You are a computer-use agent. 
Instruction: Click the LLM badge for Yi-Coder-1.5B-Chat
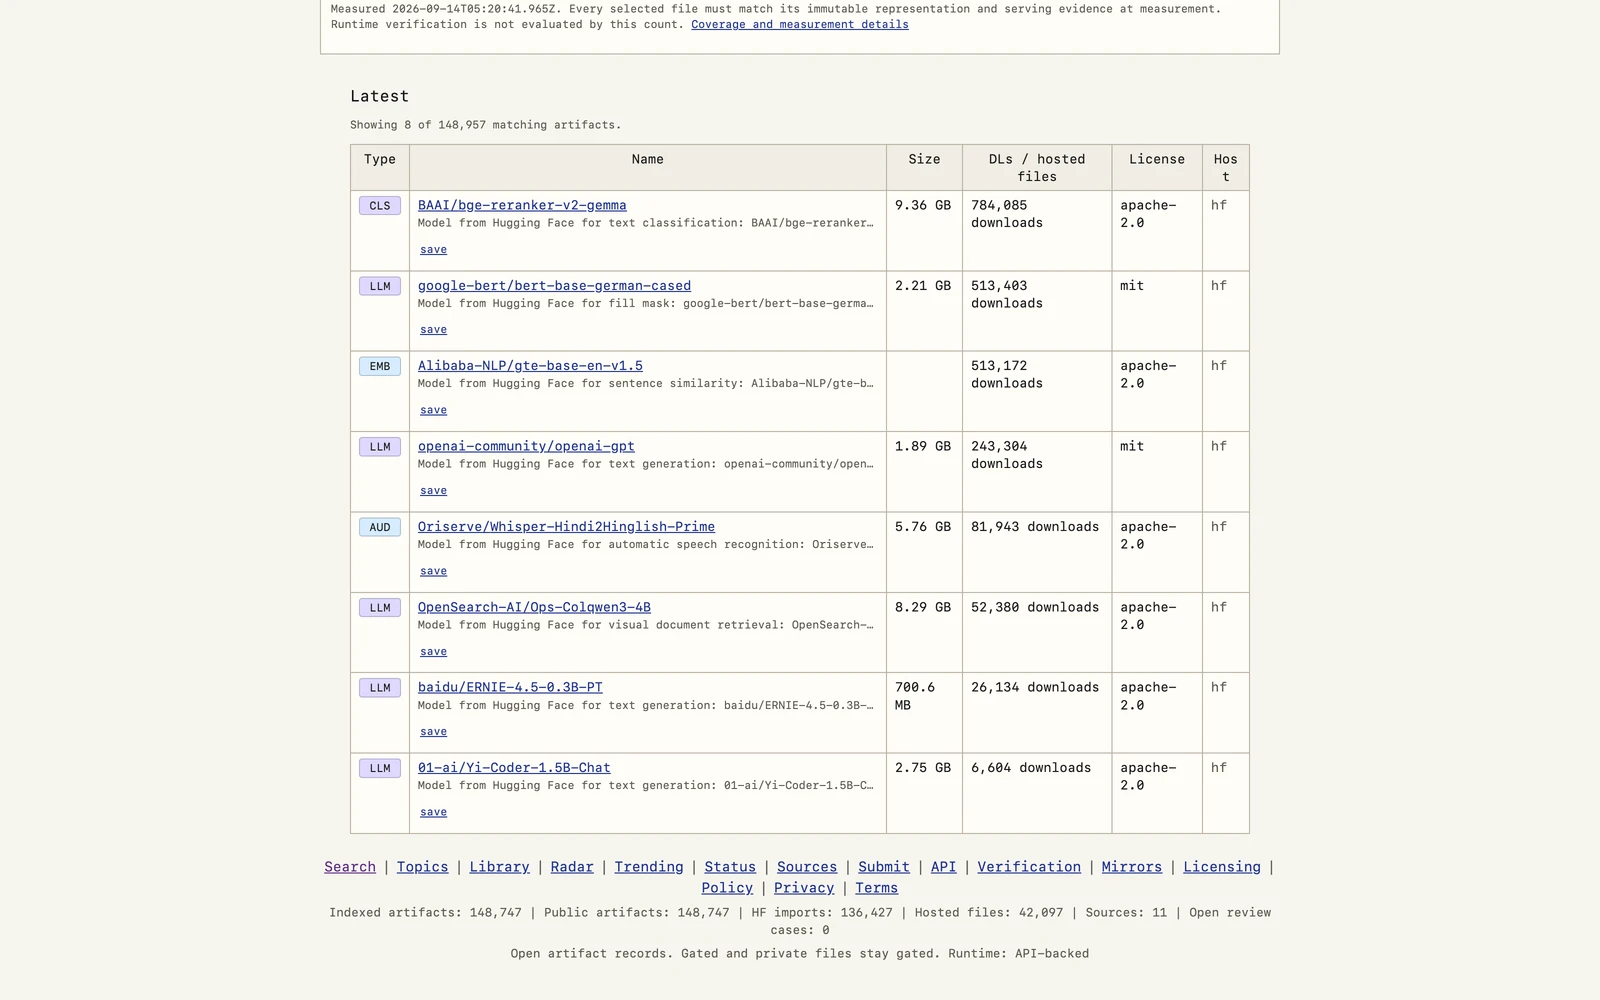[x=380, y=768]
